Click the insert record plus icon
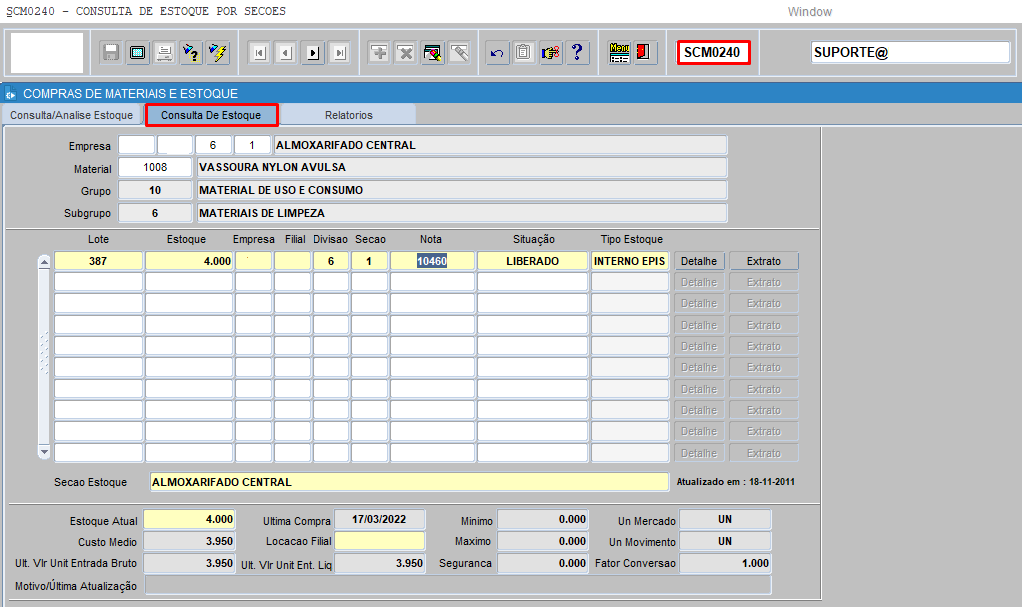The image size is (1022, 607). point(379,52)
